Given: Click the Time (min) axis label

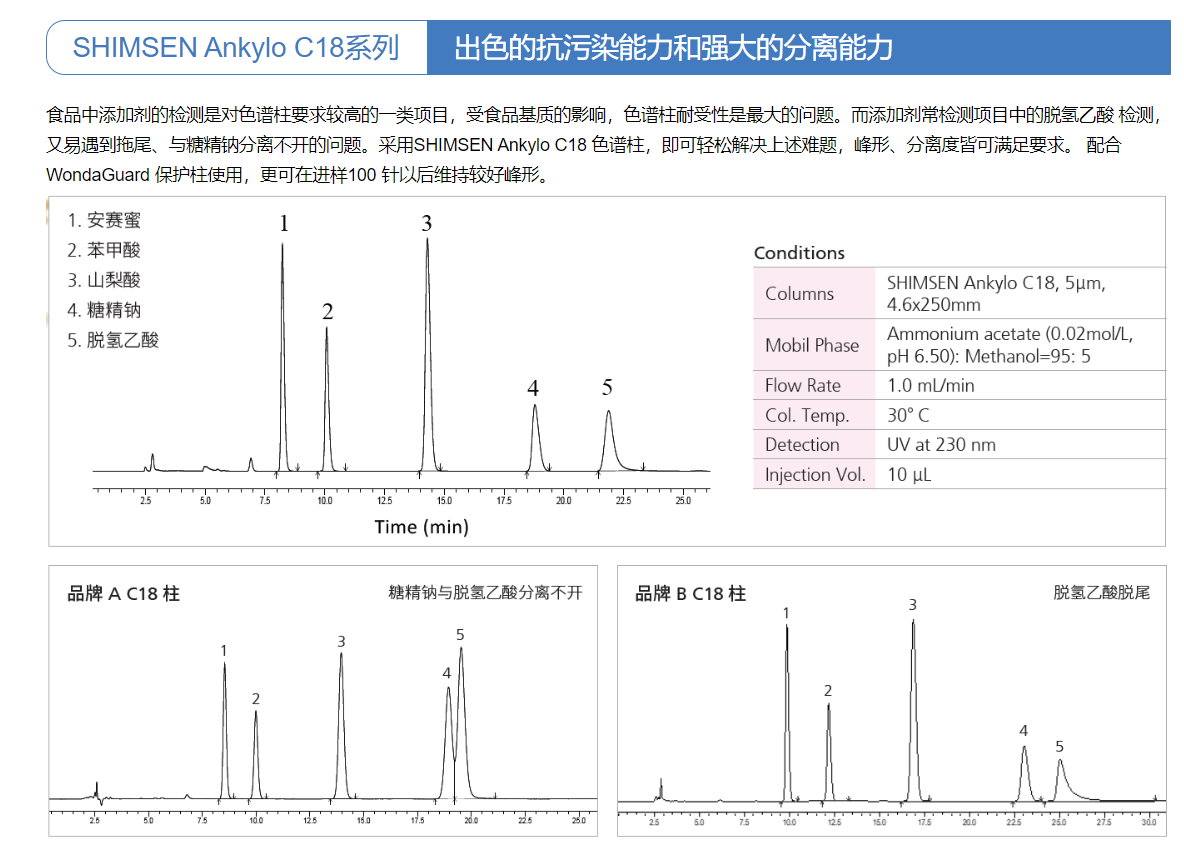Looking at the screenshot, I should tap(421, 527).
